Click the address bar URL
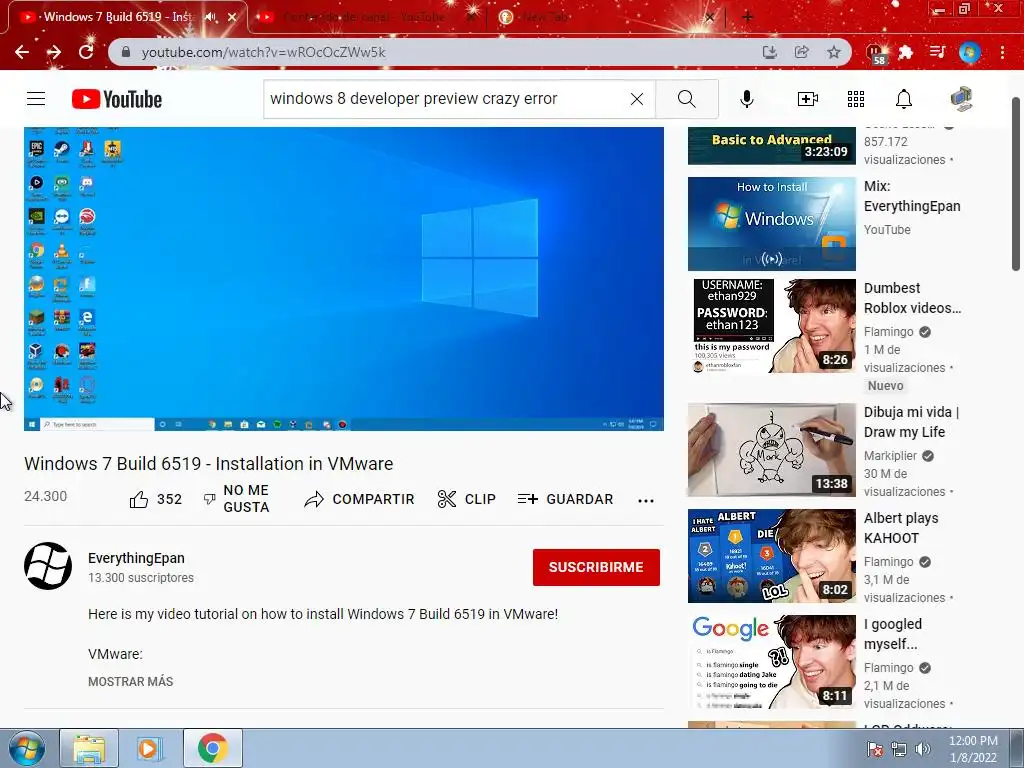Screen dimensions: 1024x768 (x=263, y=52)
